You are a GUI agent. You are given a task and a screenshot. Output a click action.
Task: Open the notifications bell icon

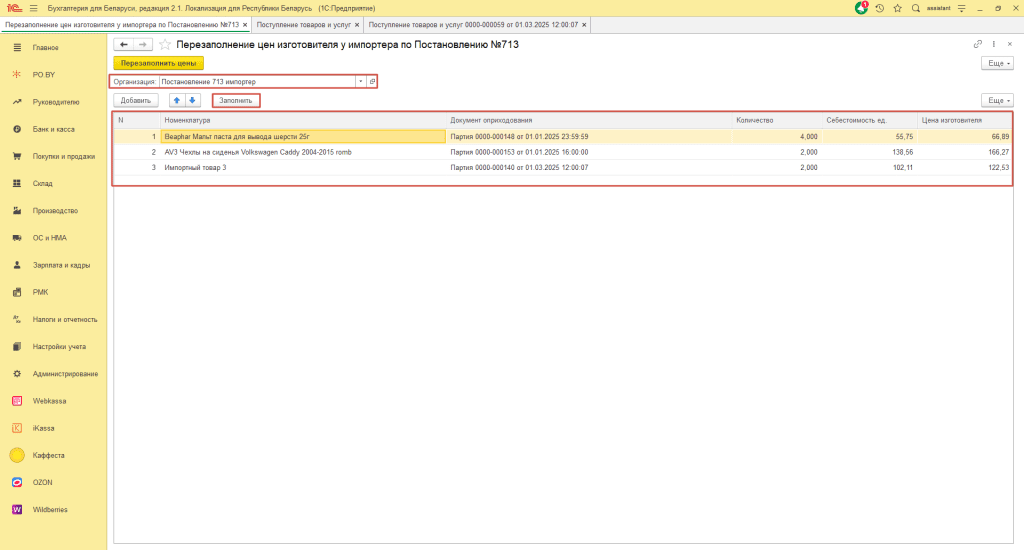click(x=862, y=8)
